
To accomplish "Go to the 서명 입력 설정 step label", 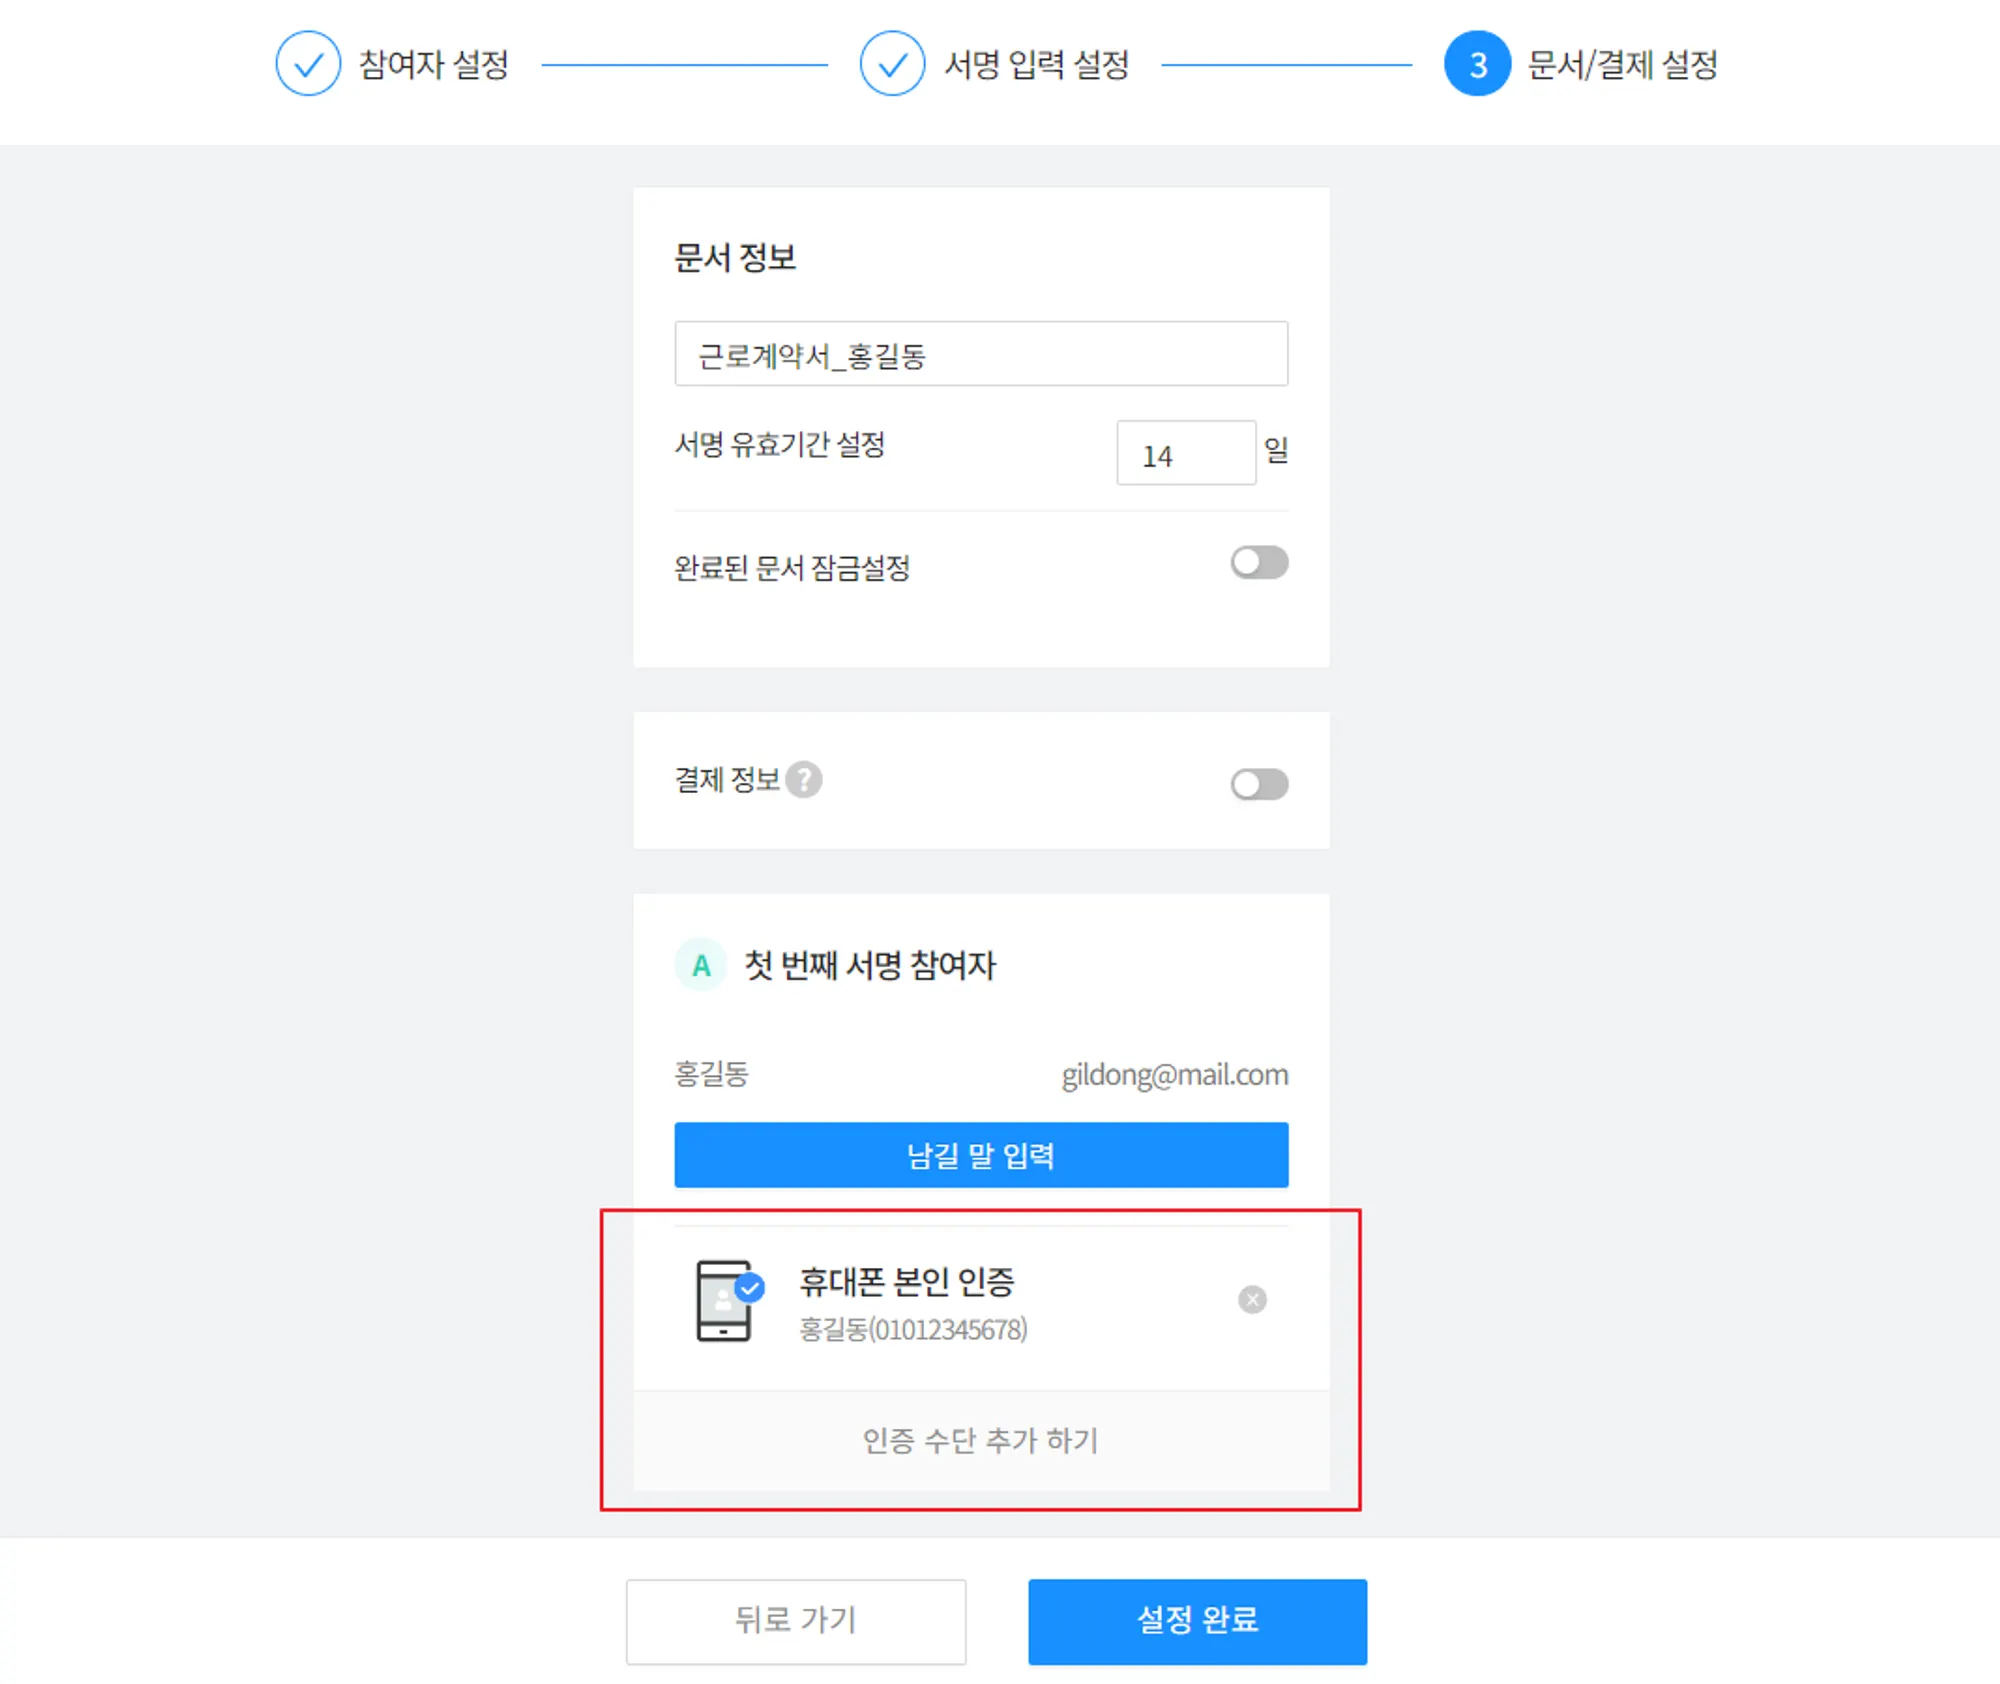I will tap(1037, 65).
